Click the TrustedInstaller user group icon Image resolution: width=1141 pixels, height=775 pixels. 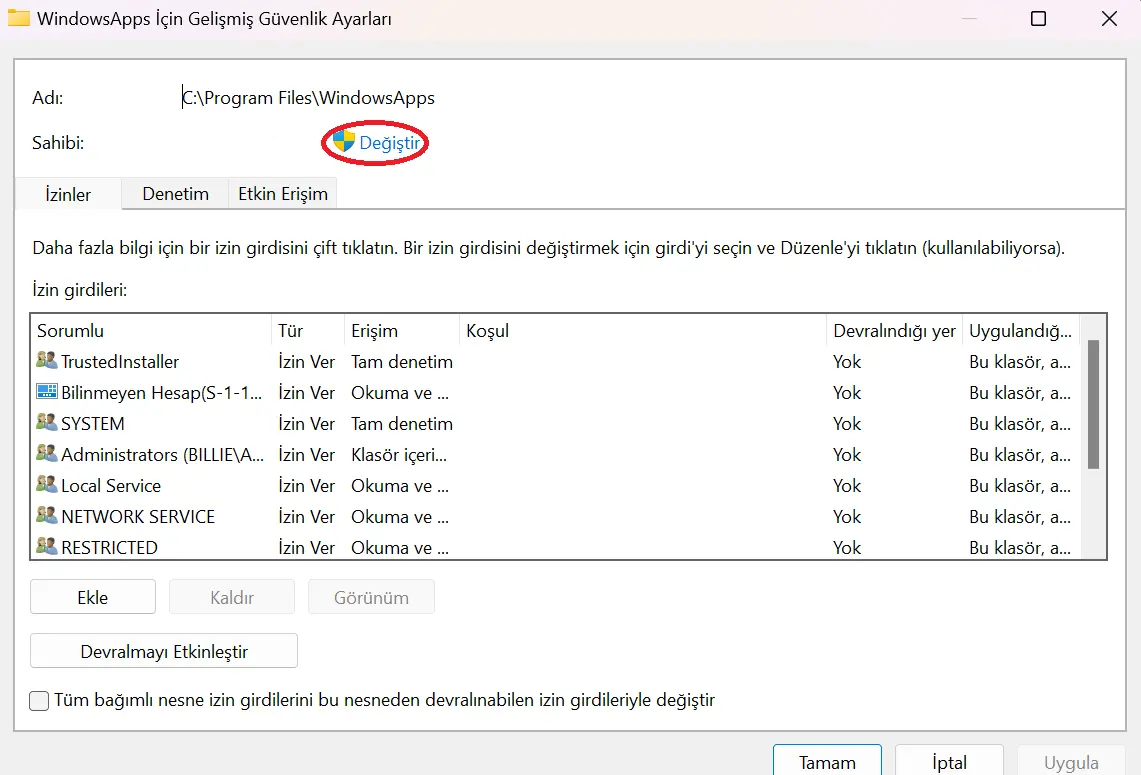(x=47, y=359)
